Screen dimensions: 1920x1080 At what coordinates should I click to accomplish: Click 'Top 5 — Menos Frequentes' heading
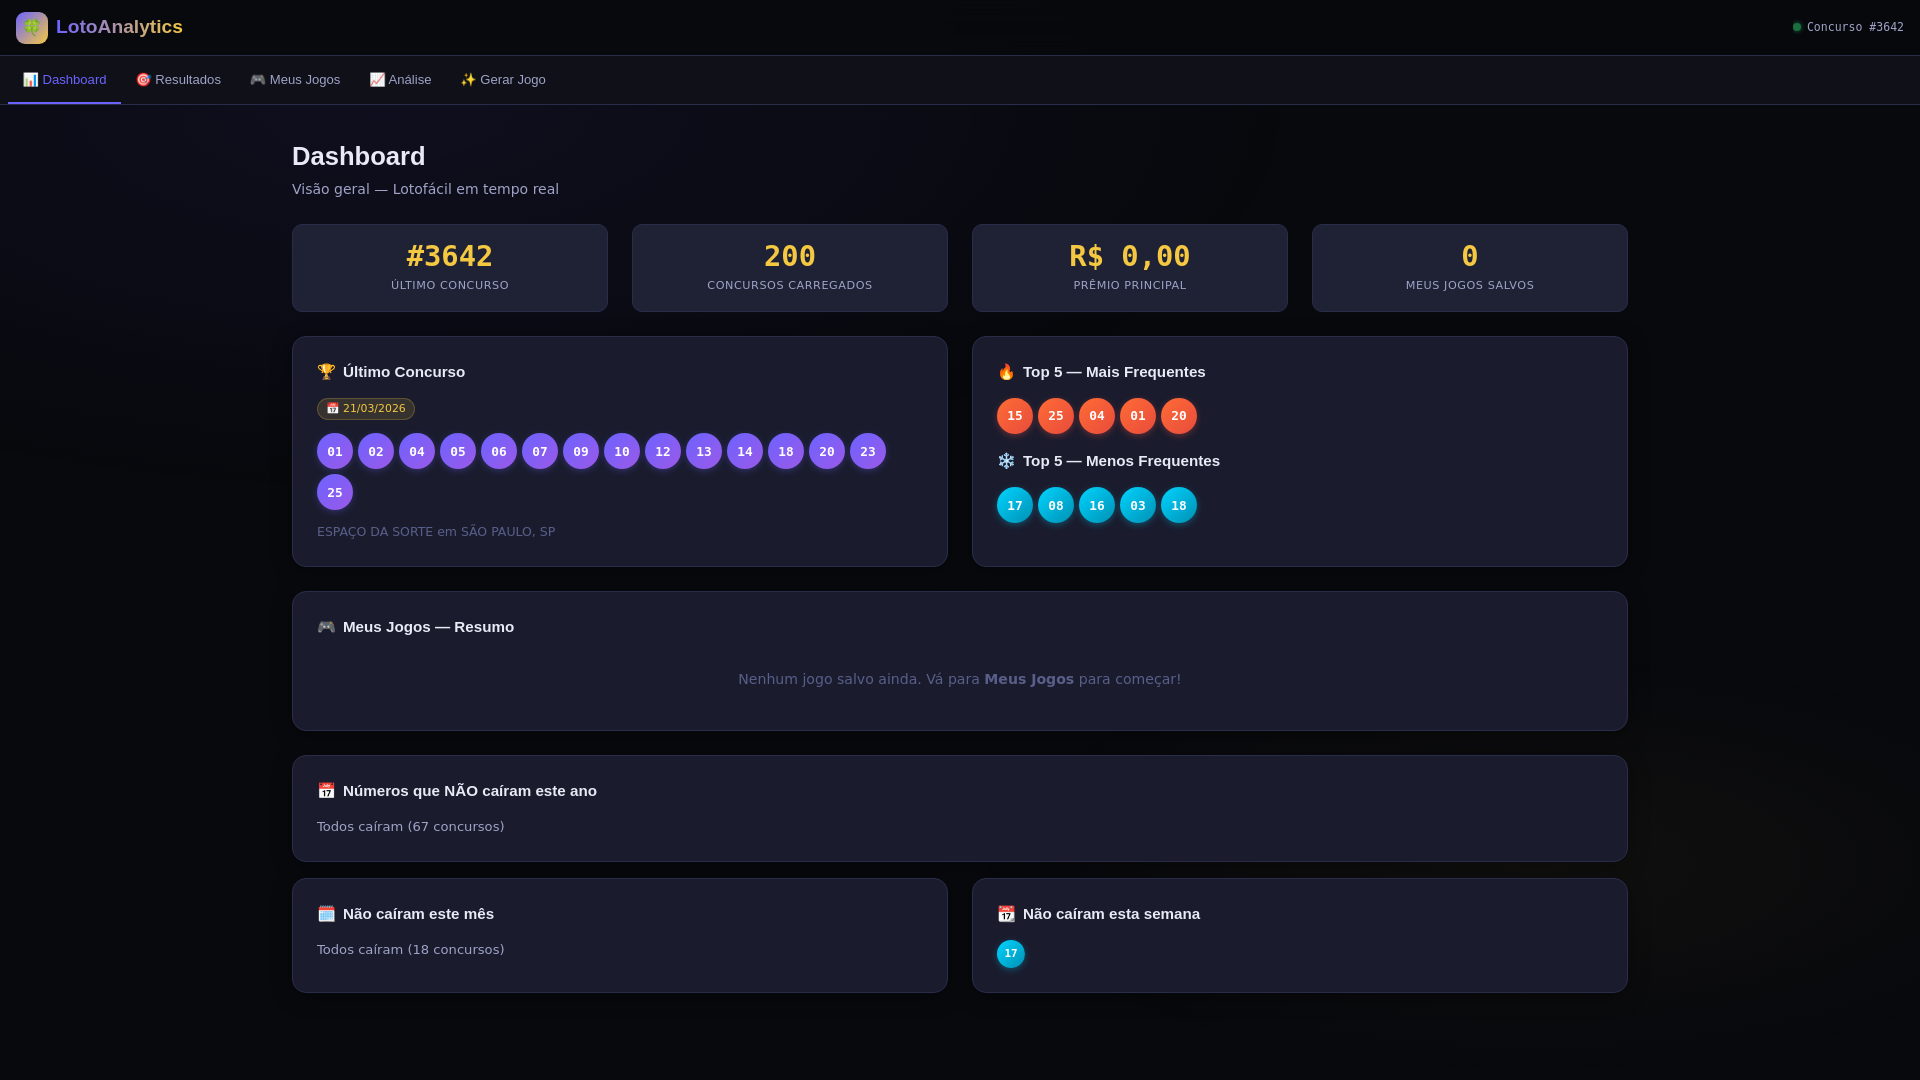1121,461
